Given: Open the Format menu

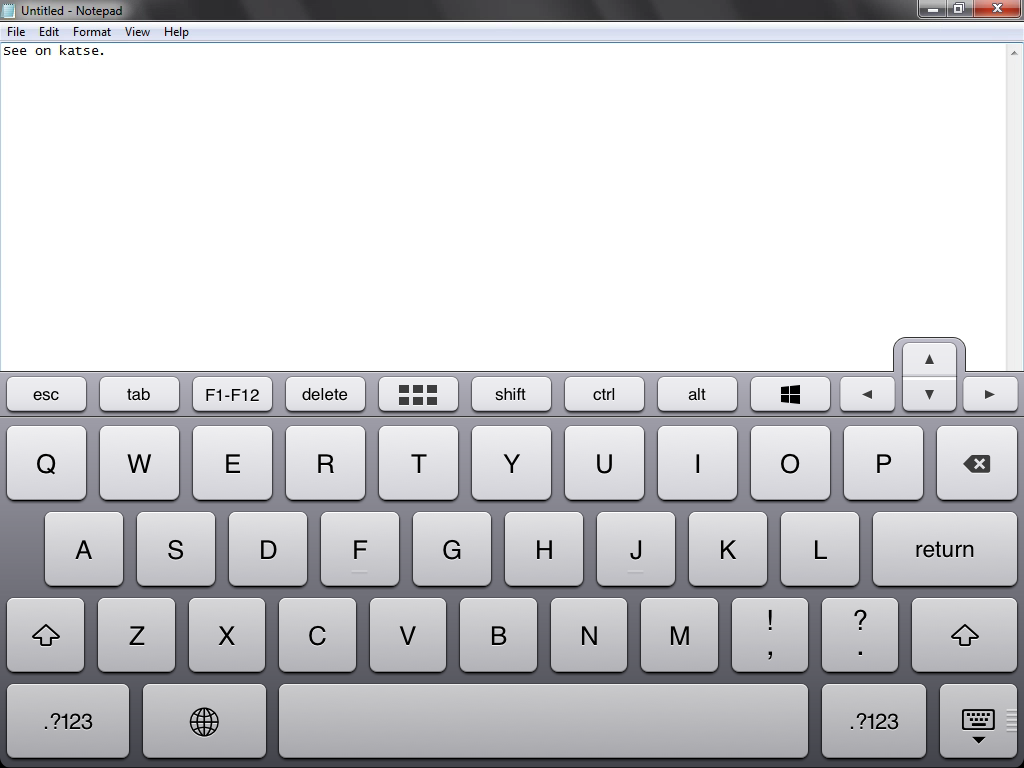Looking at the screenshot, I should (x=92, y=32).
